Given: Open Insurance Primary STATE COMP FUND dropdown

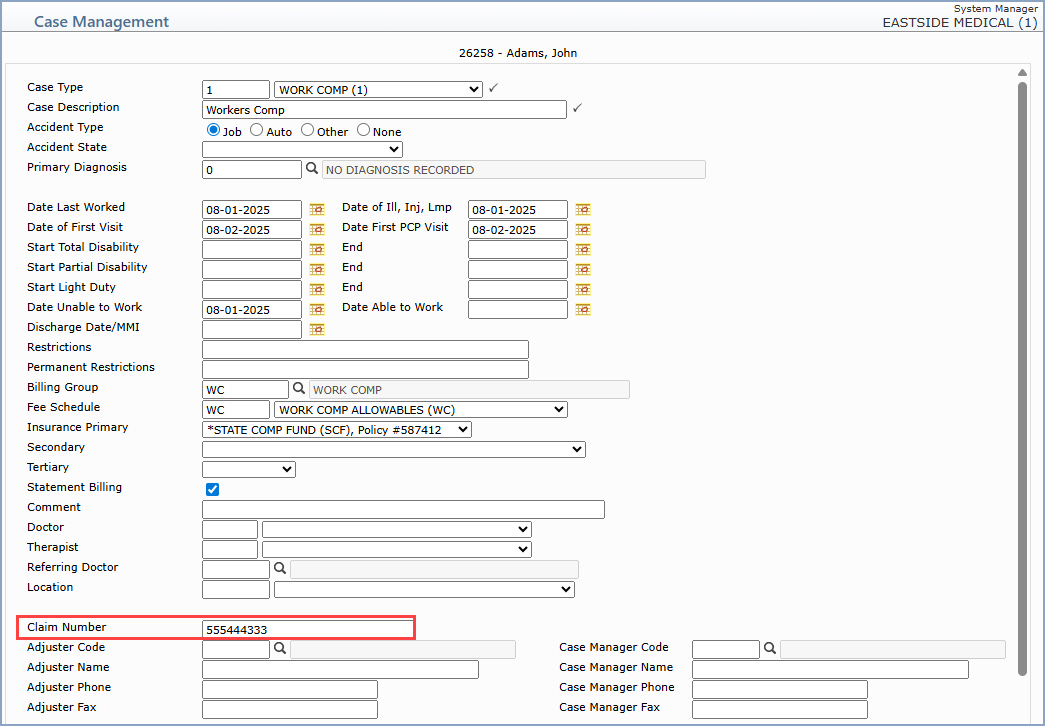Looking at the screenshot, I should click(x=336, y=429).
